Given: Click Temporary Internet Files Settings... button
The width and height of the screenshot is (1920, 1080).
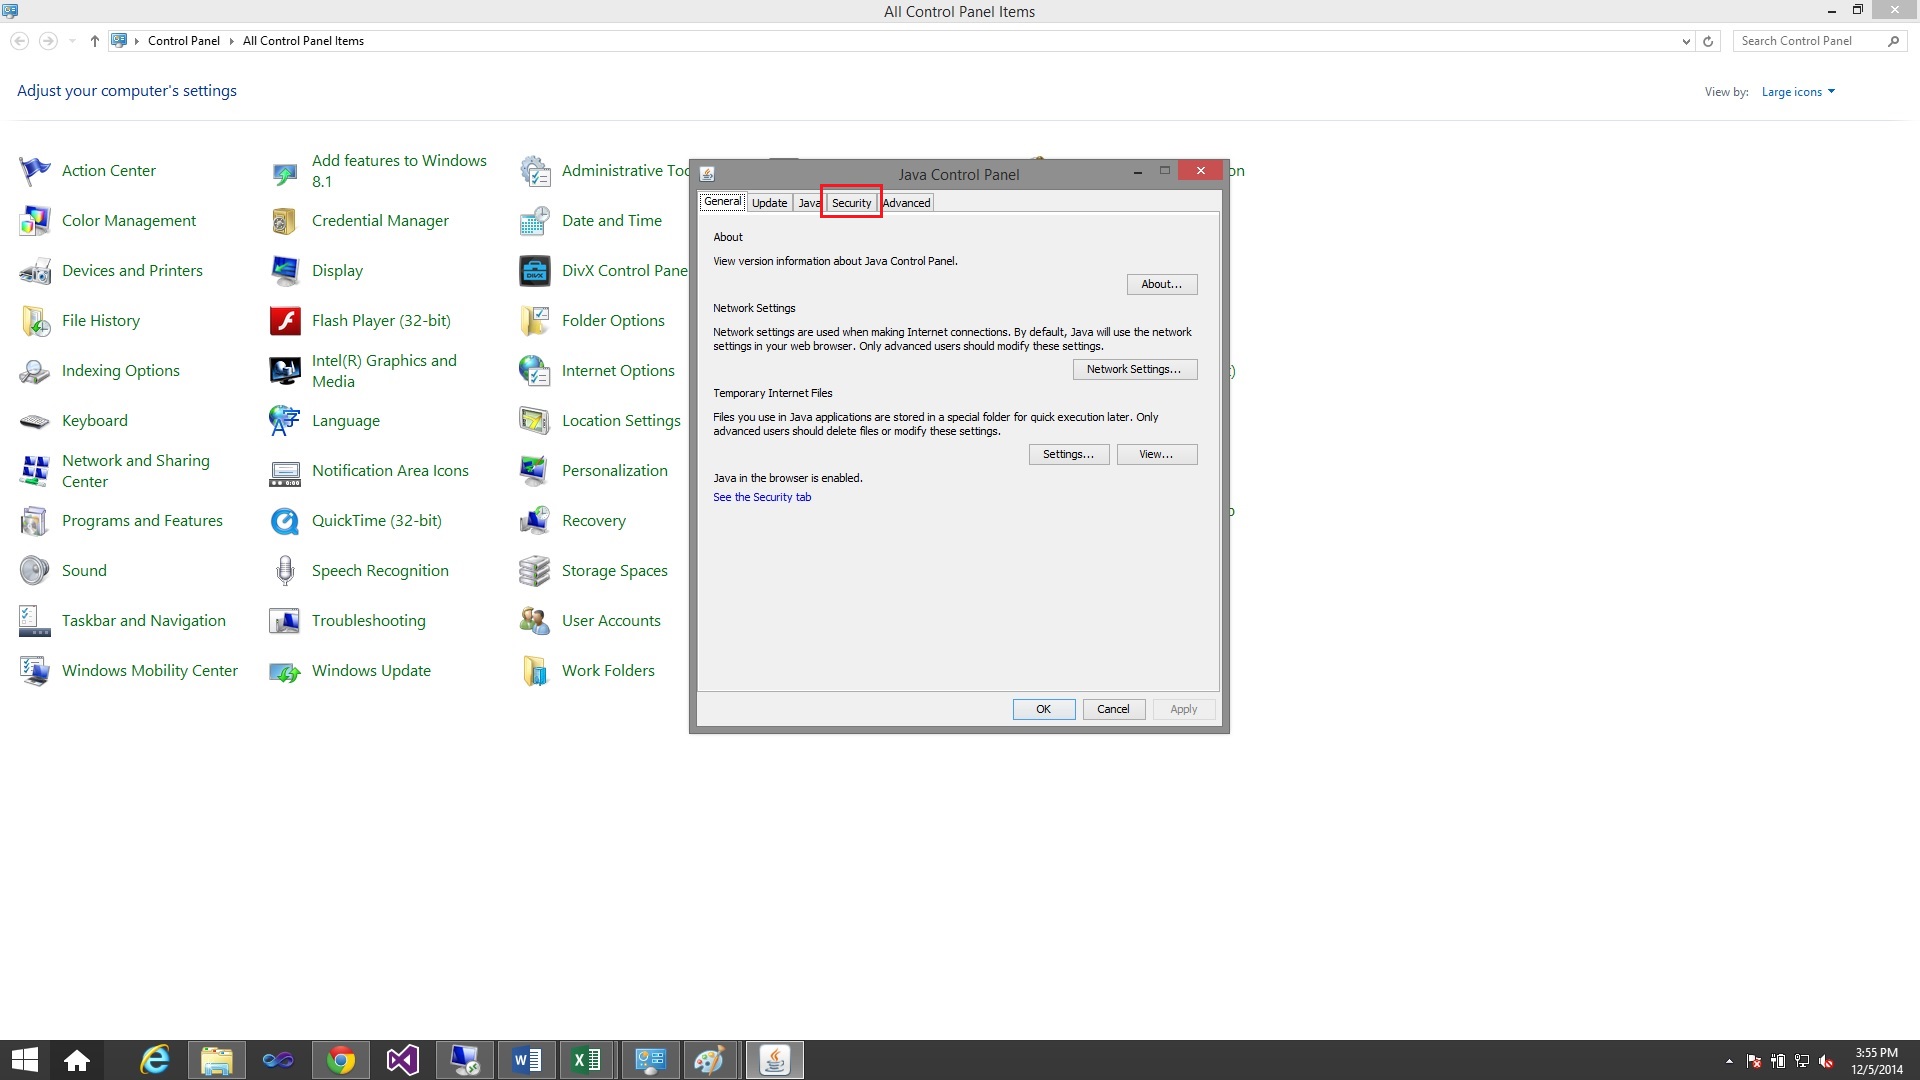Looking at the screenshot, I should pos(1069,455).
